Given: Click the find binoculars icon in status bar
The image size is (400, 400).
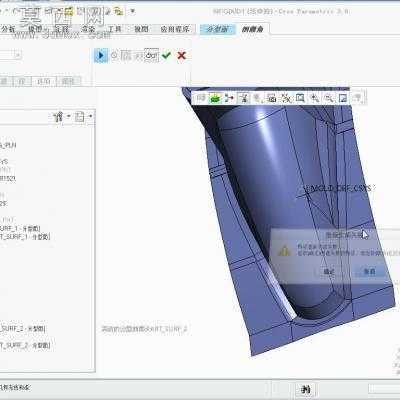Looking at the screenshot, I should click(306, 389).
